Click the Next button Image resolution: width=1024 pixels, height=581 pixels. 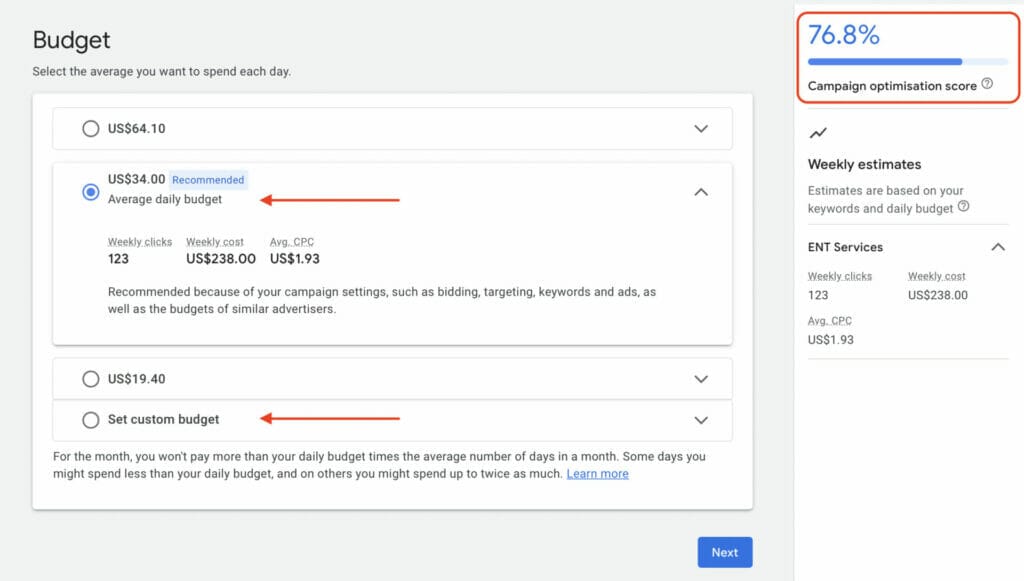point(724,552)
